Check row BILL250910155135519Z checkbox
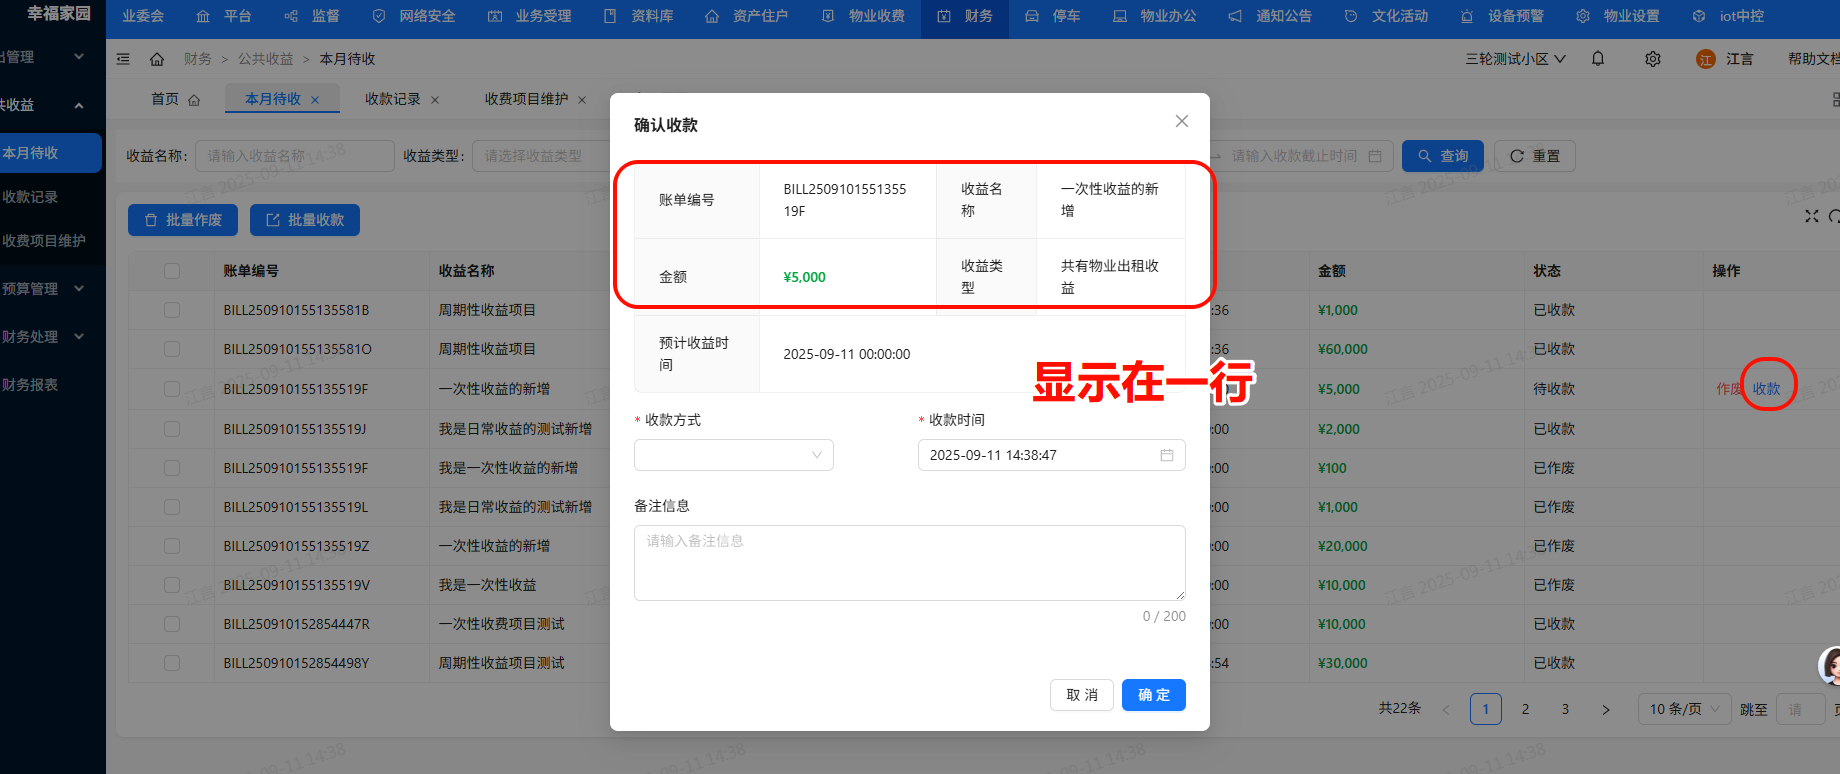 [x=172, y=546]
